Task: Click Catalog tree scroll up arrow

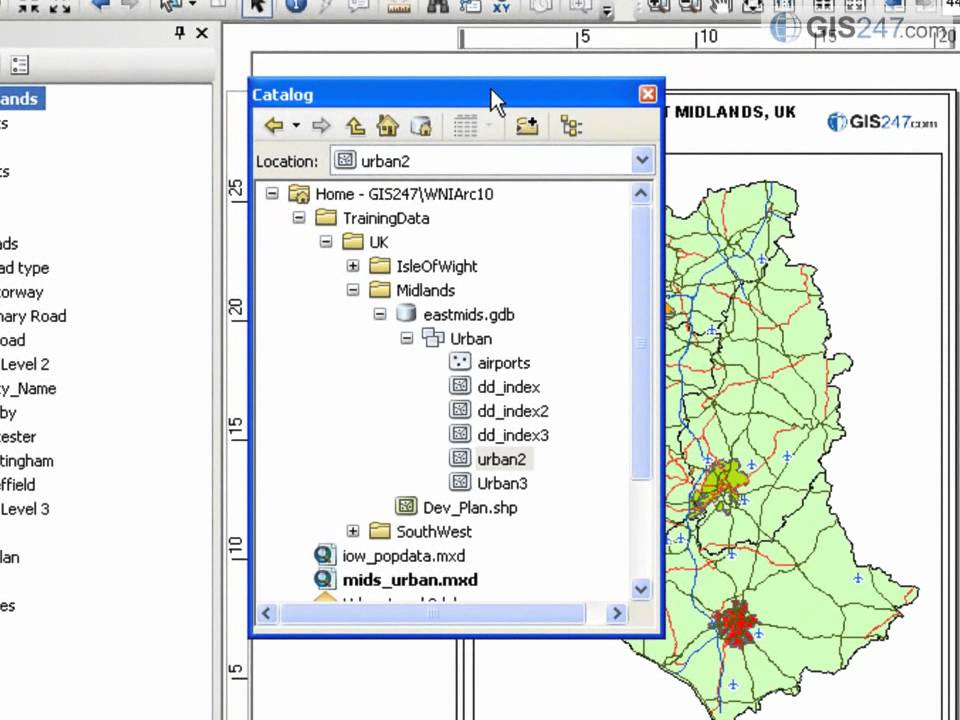Action: click(x=640, y=193)
